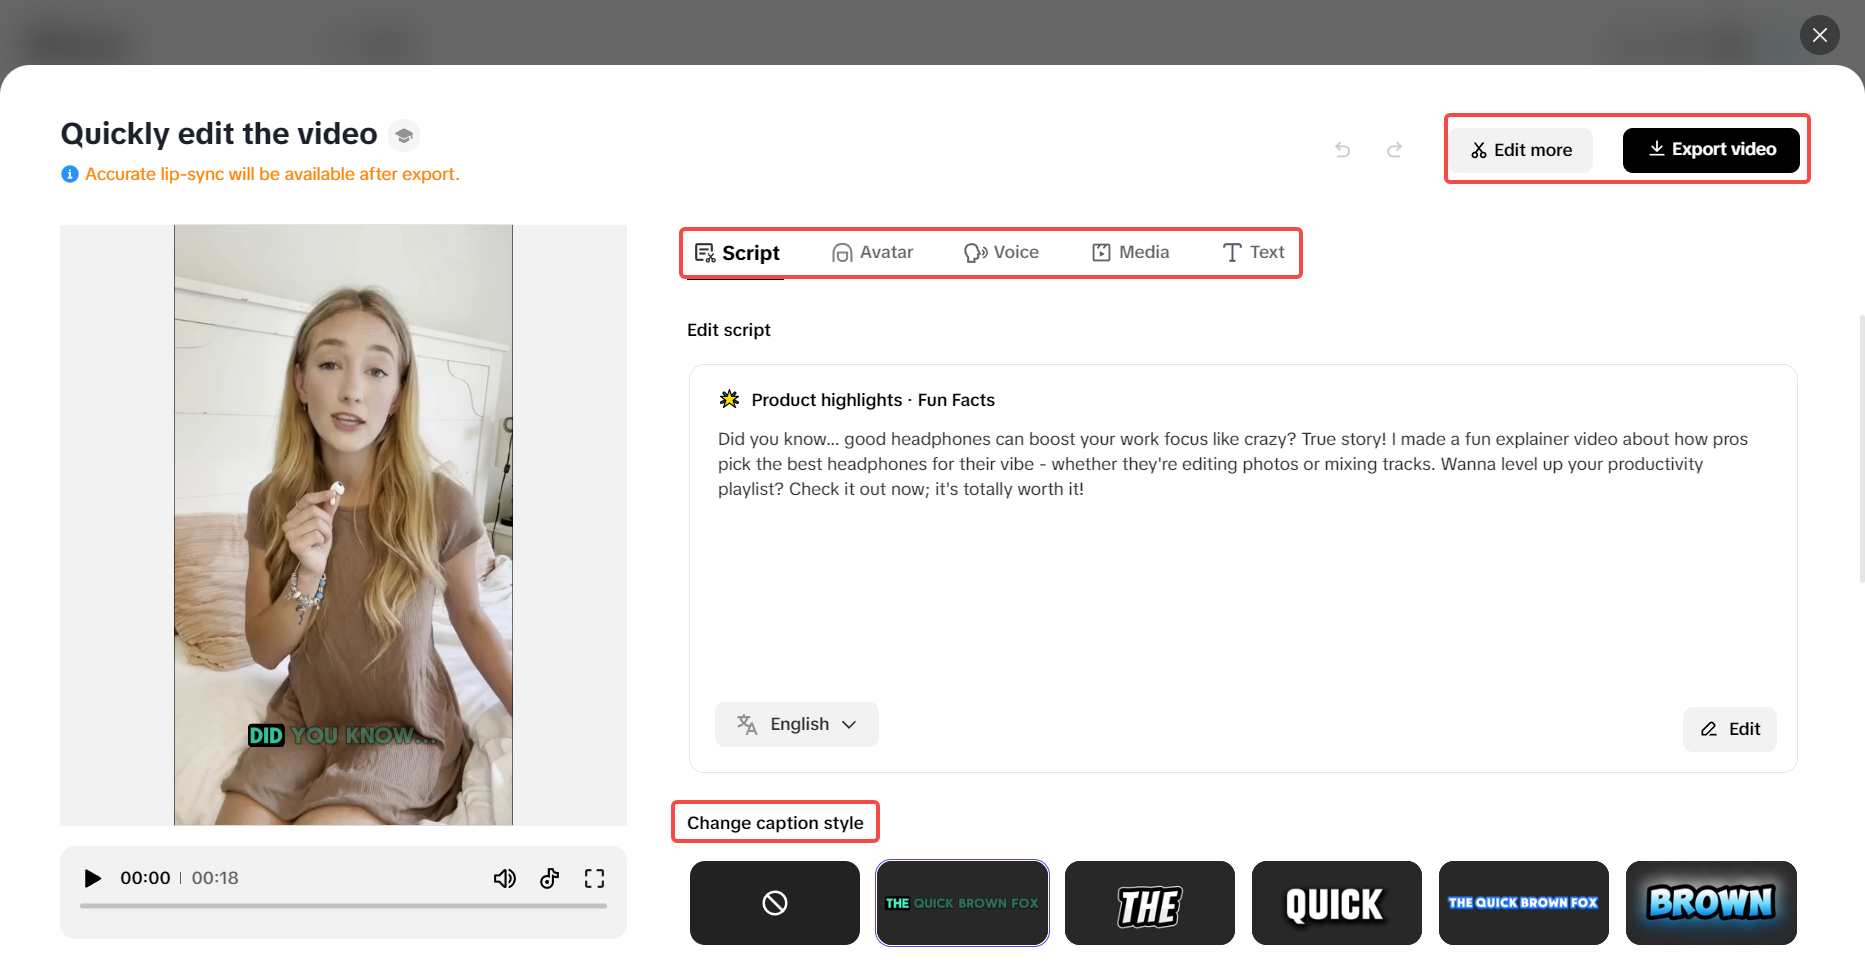Close the quick edit dialog
This screenshot has height=969, width=1865.
(1819, 35)
